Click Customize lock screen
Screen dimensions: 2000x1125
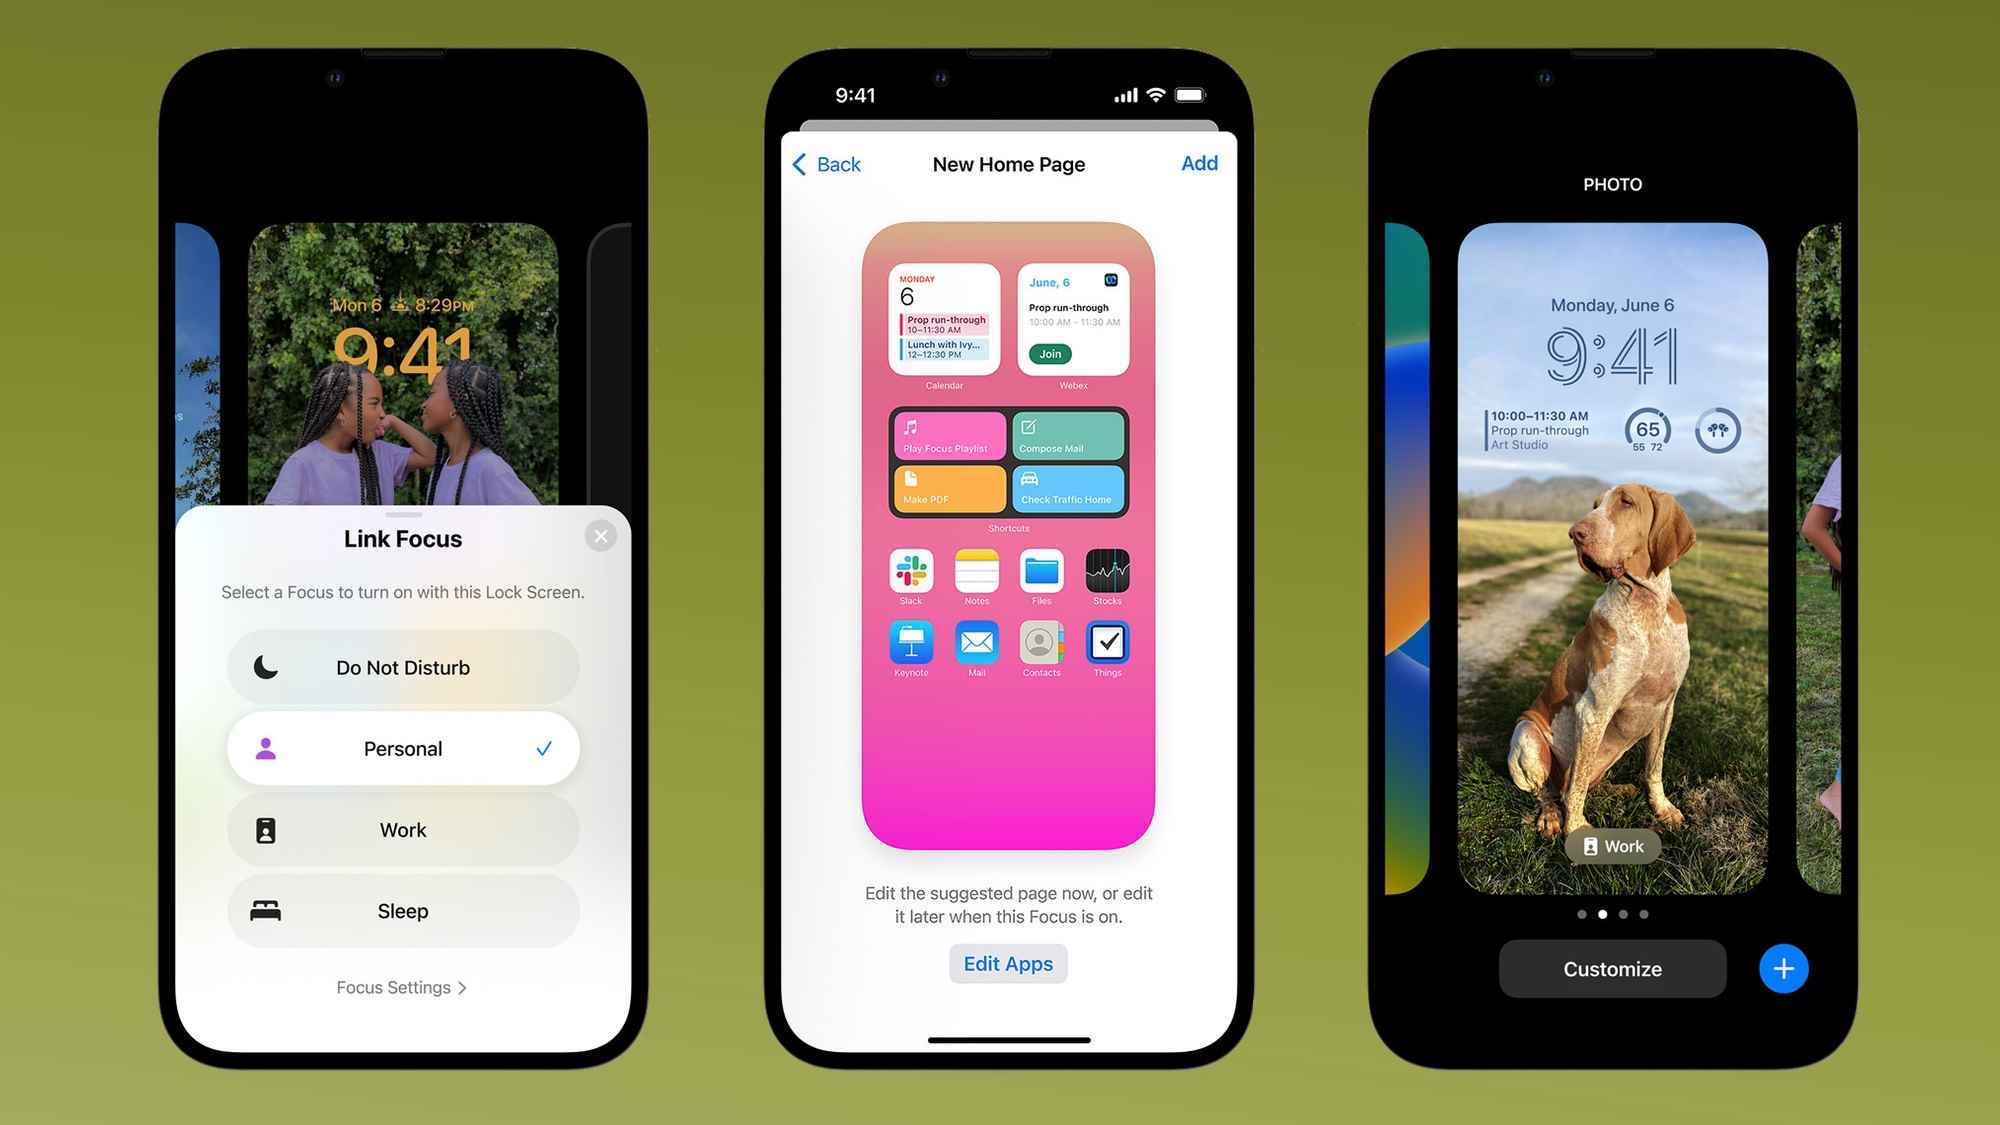pos(1611,968)
